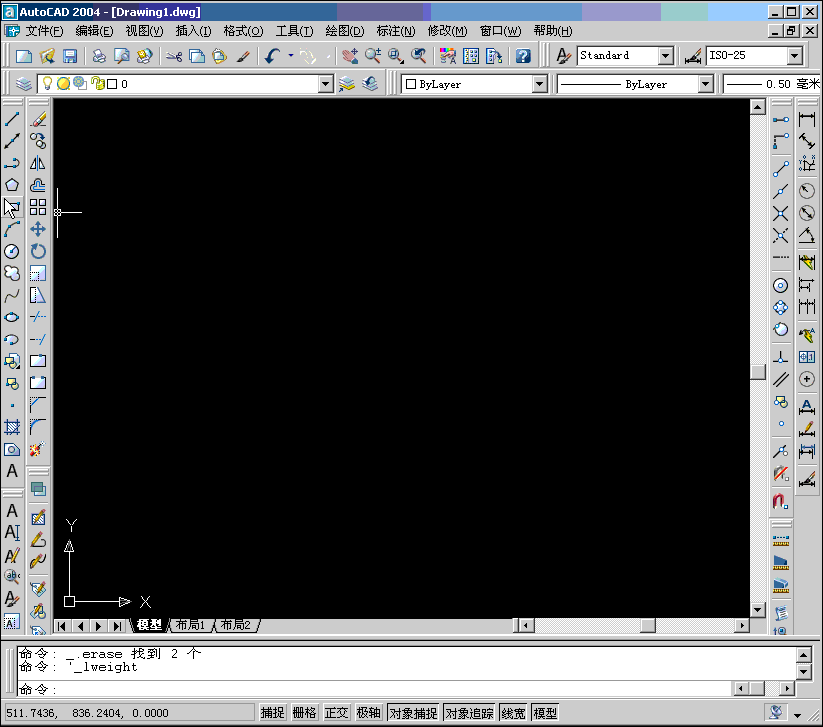This screenshot has height=727, width=823.
Task: Open the 文件(F) menu
Action: point(44,31)
